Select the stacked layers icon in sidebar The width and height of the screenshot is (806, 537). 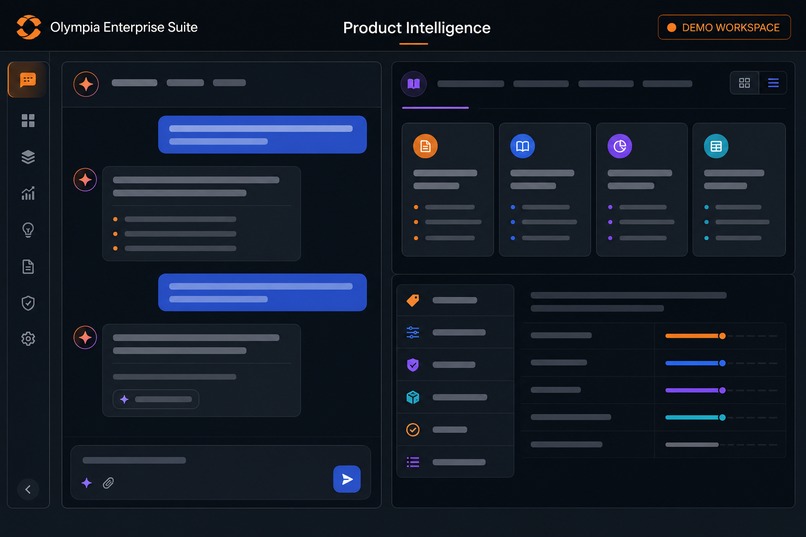(28, 157)
